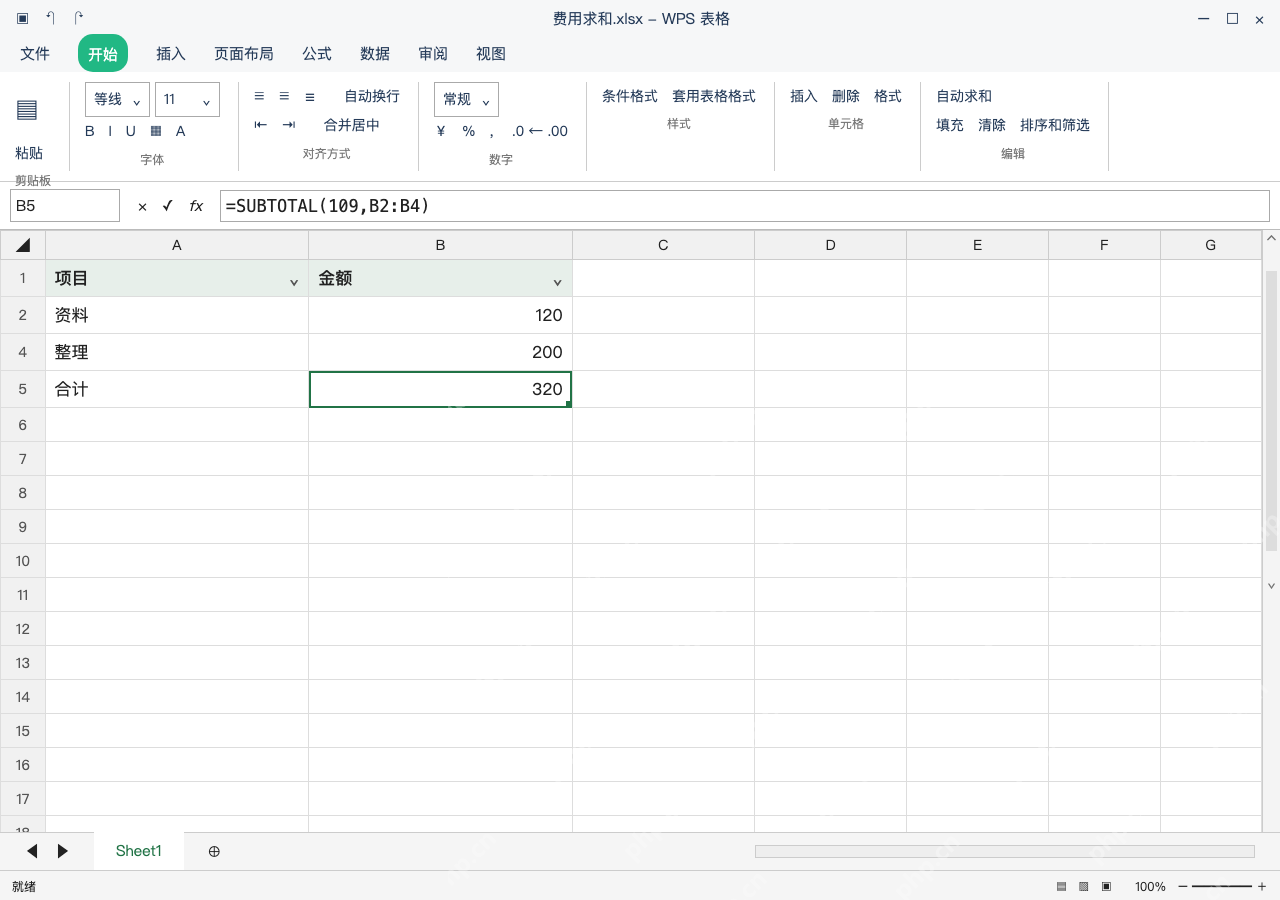1280x900 pixels.
Task: Decrease indent with the left indent icon
Action: (x=261, y=125)
